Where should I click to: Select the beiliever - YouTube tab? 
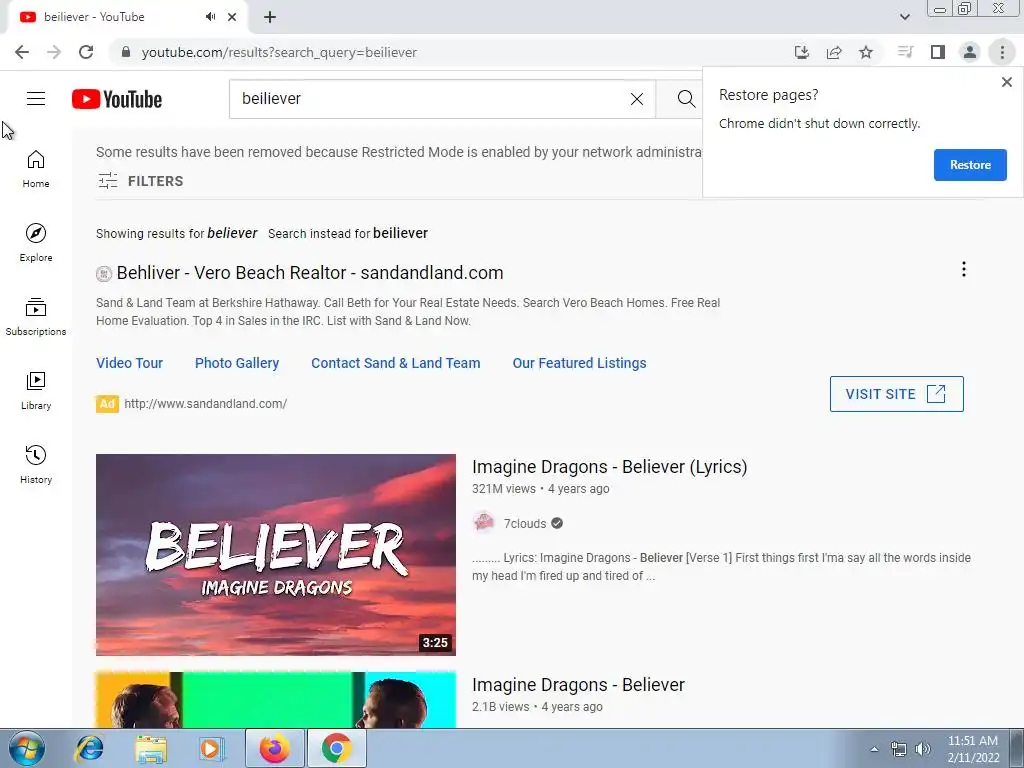click(127, 18)
